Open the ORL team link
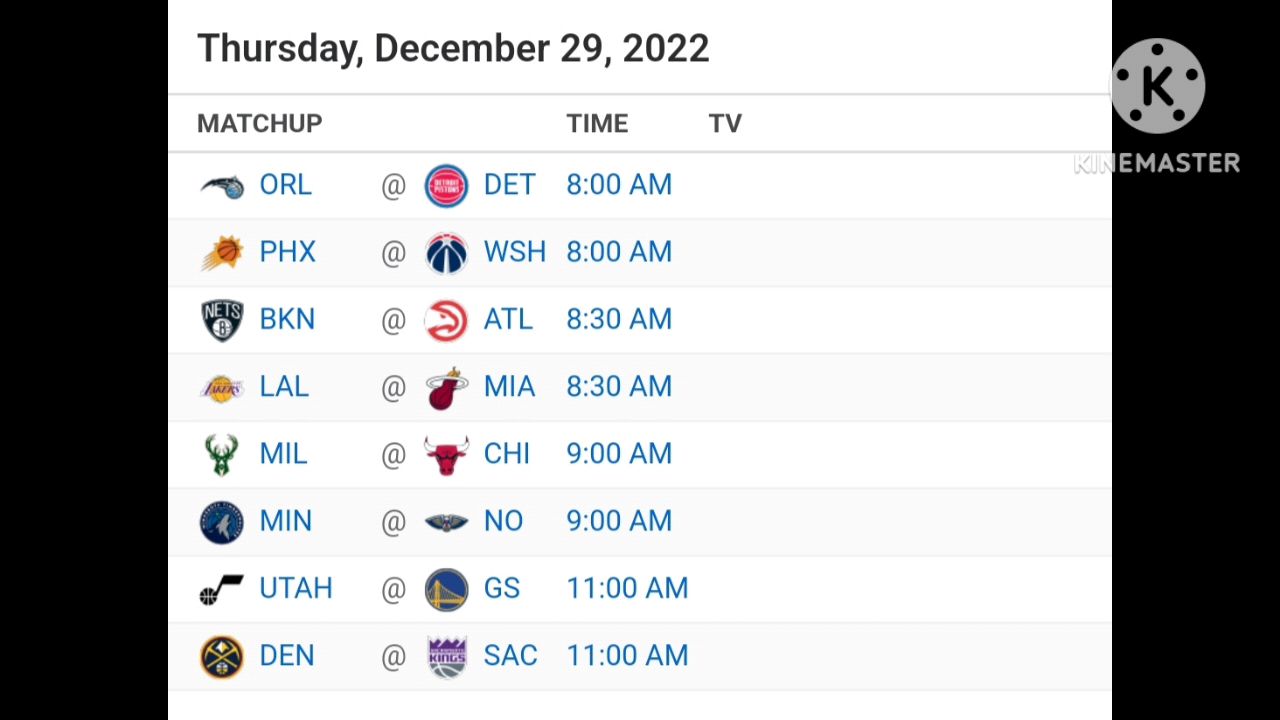Screen dimensions: 1280x720 [x=285, y=186]
